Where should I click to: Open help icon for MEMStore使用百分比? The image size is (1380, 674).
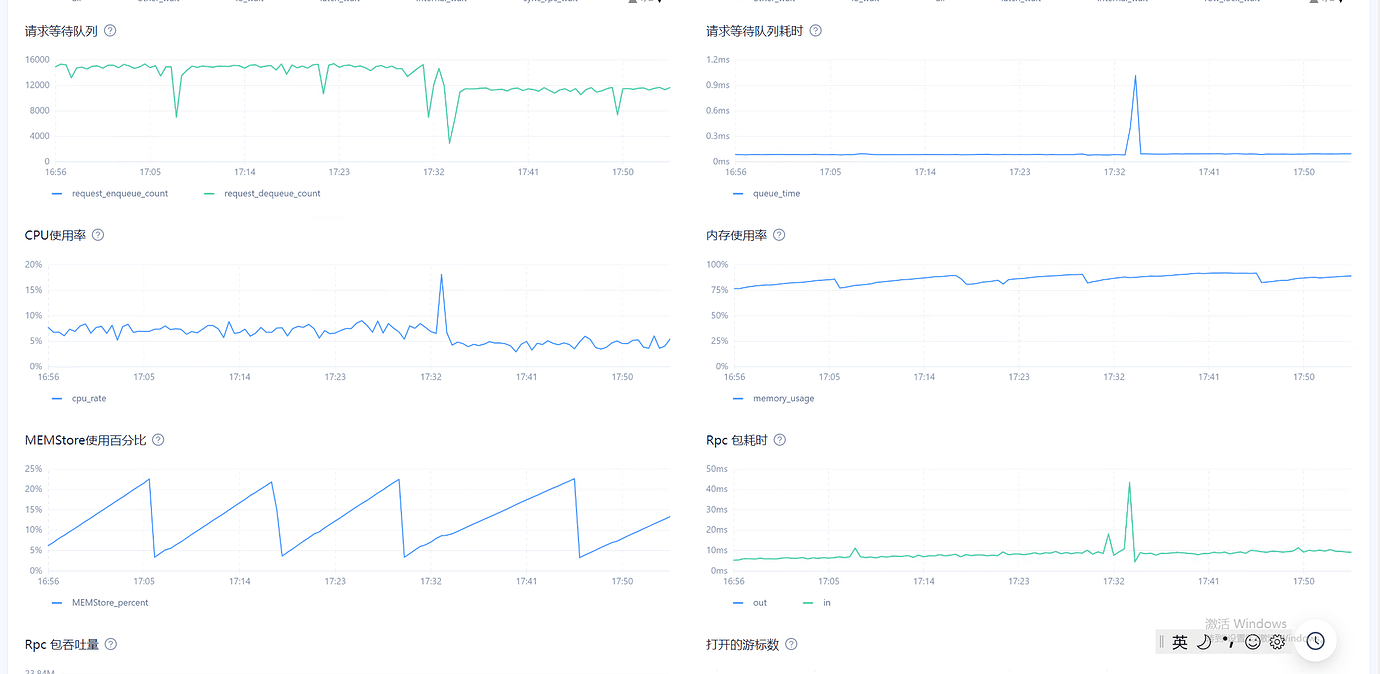158,440
